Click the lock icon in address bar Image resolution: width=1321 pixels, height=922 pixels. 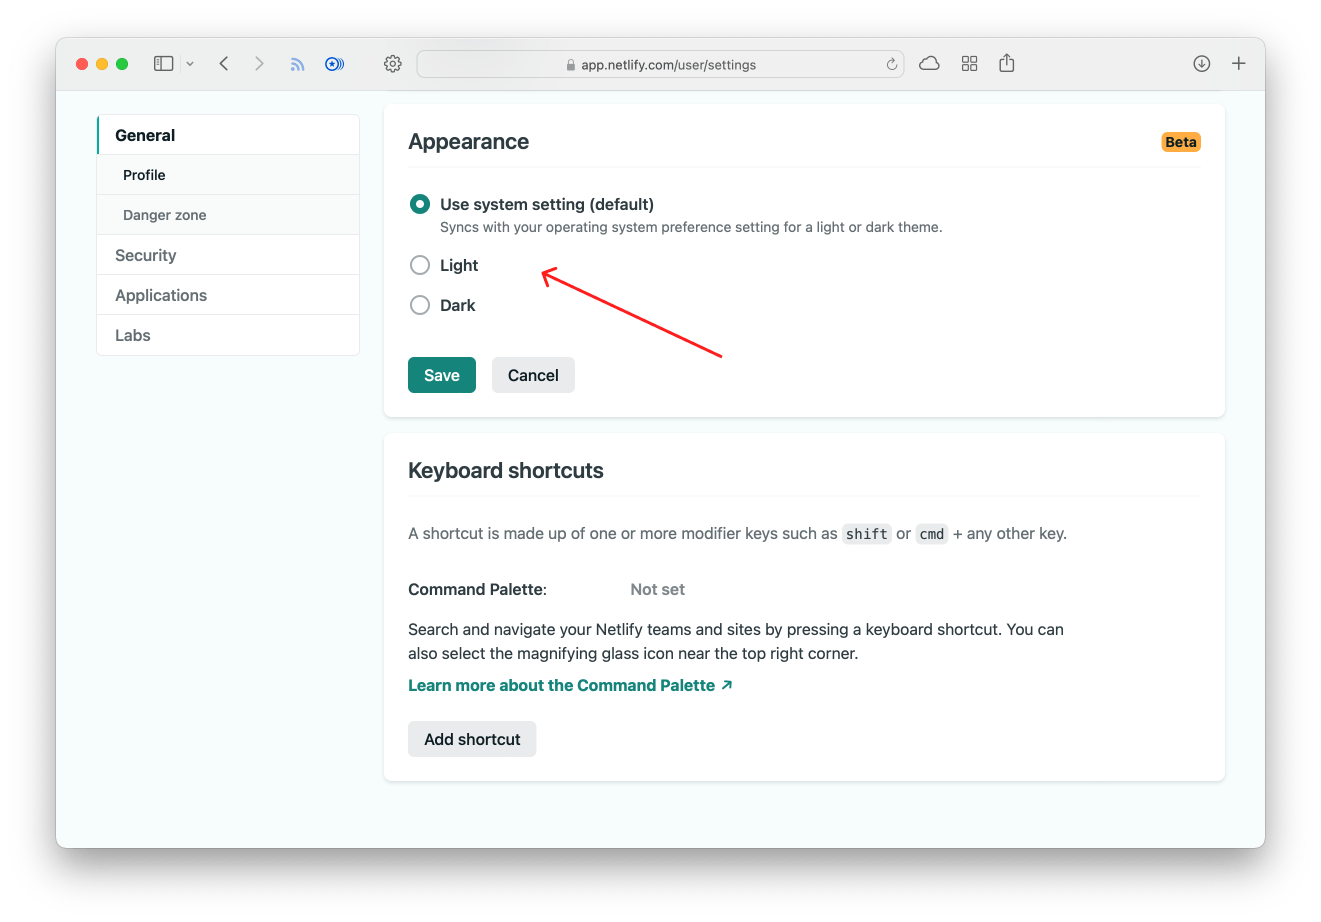(x=571, y=65)
